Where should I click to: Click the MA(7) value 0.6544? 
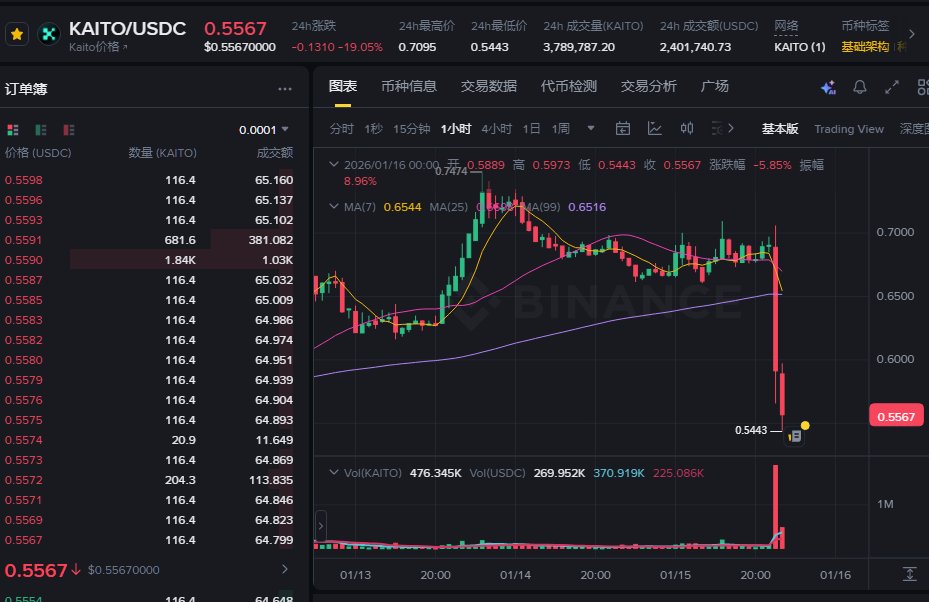click(402, 207)
